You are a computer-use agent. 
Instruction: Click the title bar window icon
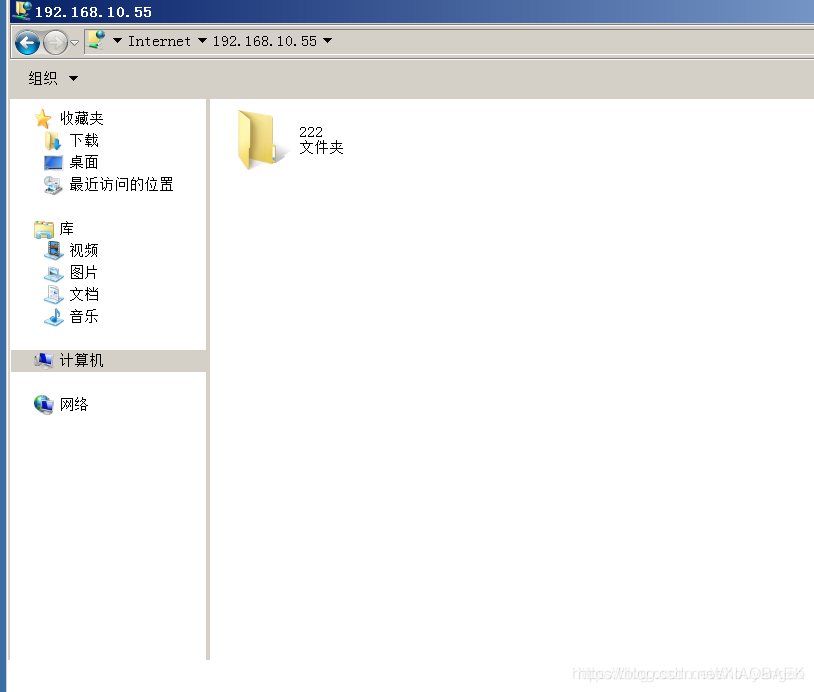pos(21,10)
